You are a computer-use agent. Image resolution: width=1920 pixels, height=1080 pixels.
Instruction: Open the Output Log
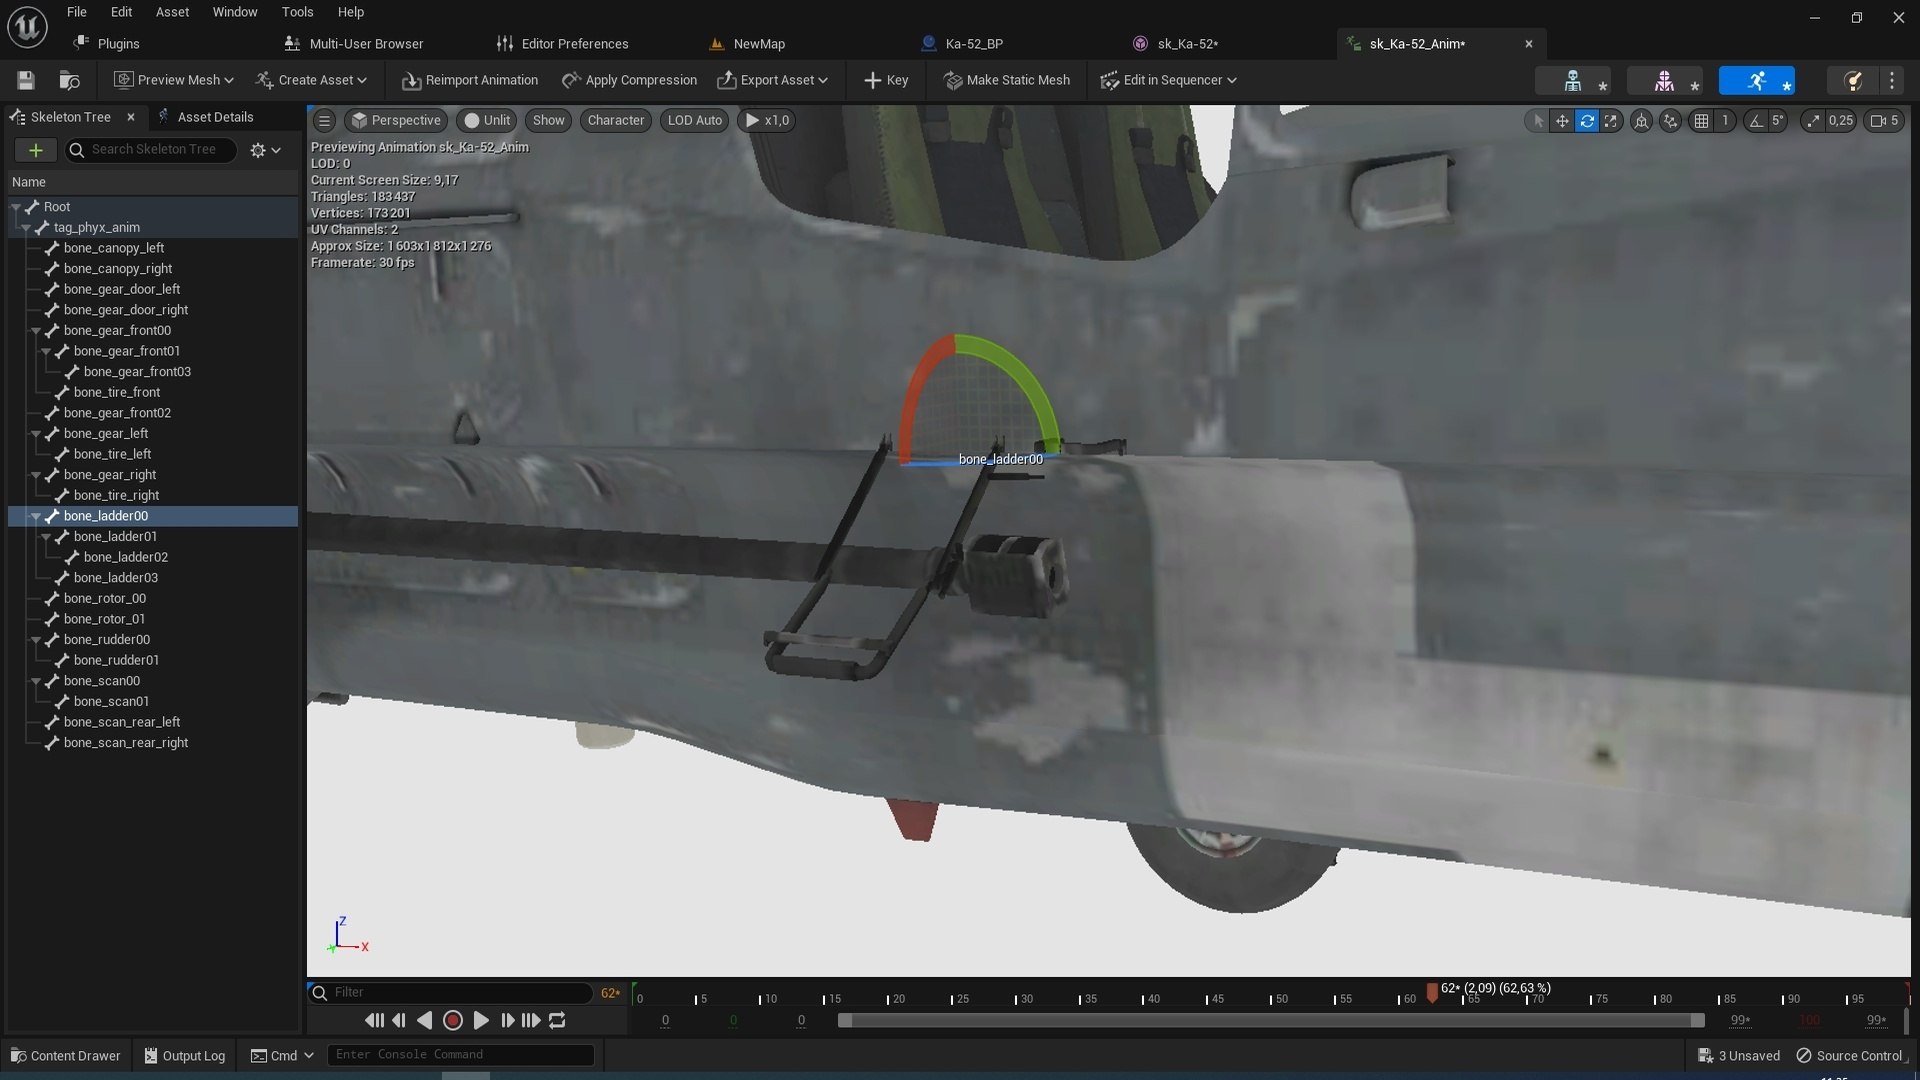pos(185,1056)
